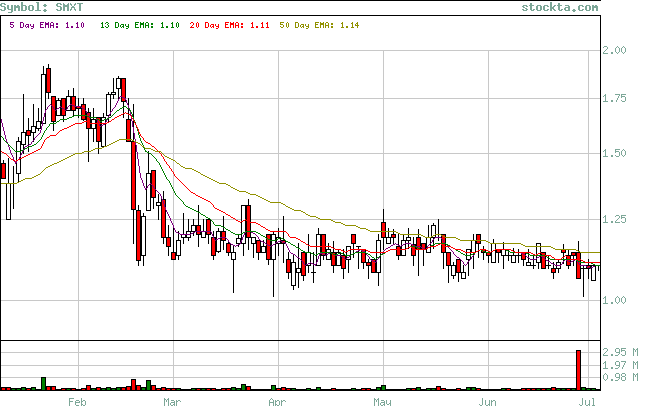Image resolution: width=655 pixels, height=406 pixels.
Task: Click the Jun month label
Action: (x=487, y=401)
